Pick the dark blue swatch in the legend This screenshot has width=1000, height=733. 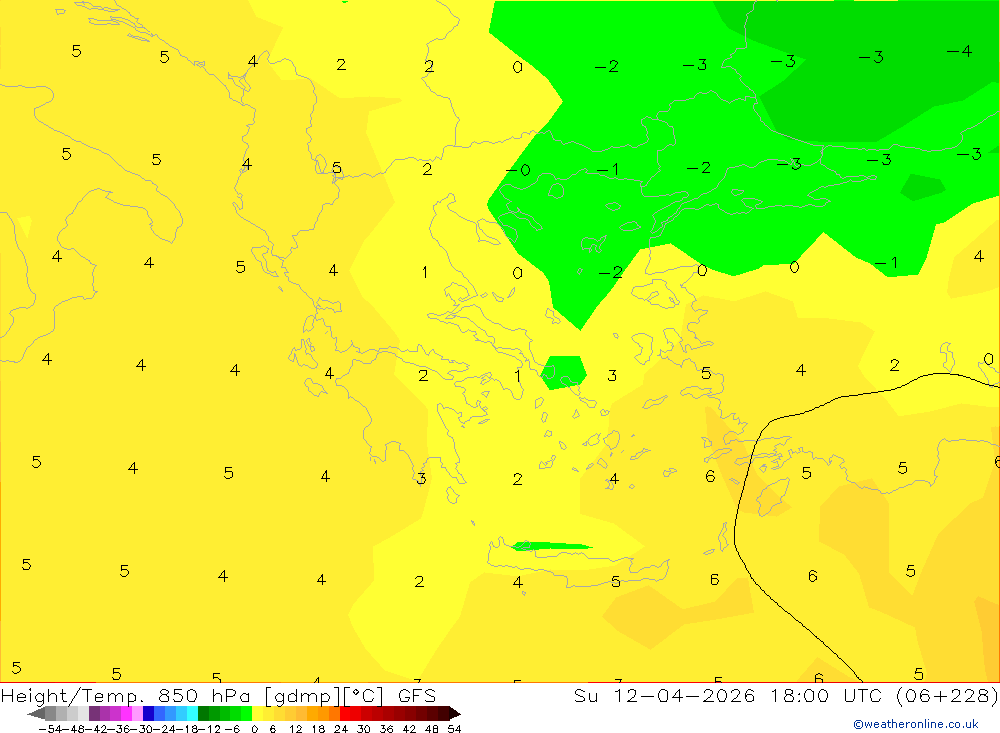pos(148,713)
